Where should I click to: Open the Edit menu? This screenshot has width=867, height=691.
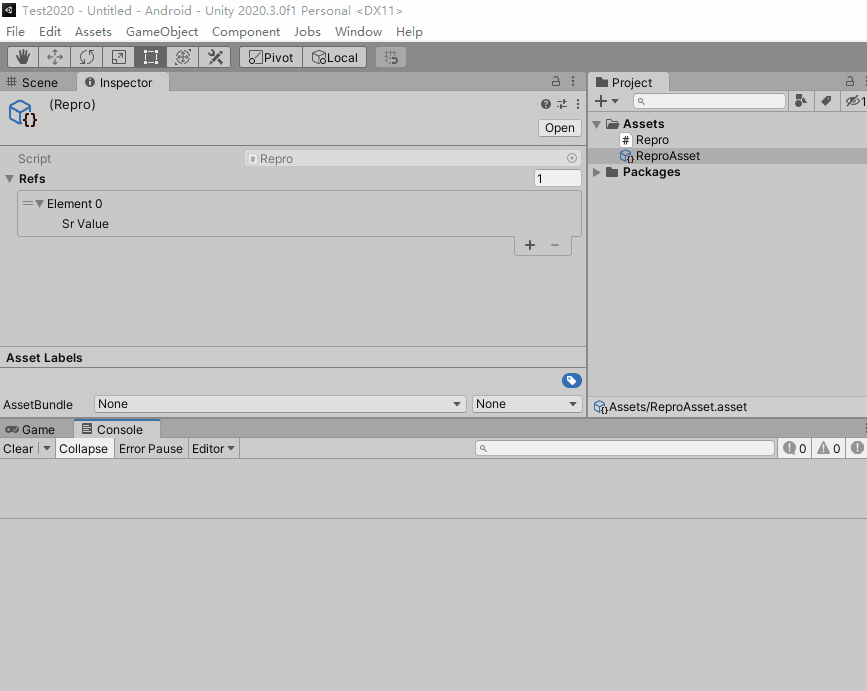[x=50, y=32]
